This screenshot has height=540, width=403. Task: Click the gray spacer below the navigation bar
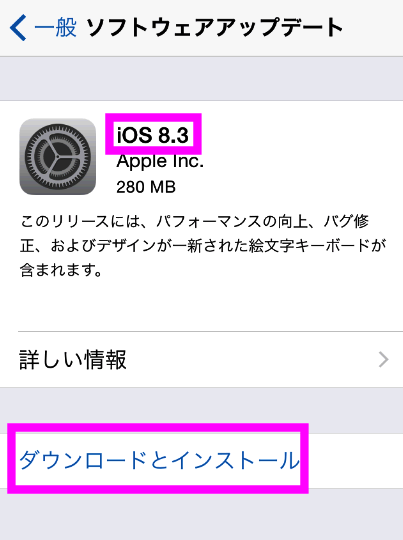pos(202,79)
